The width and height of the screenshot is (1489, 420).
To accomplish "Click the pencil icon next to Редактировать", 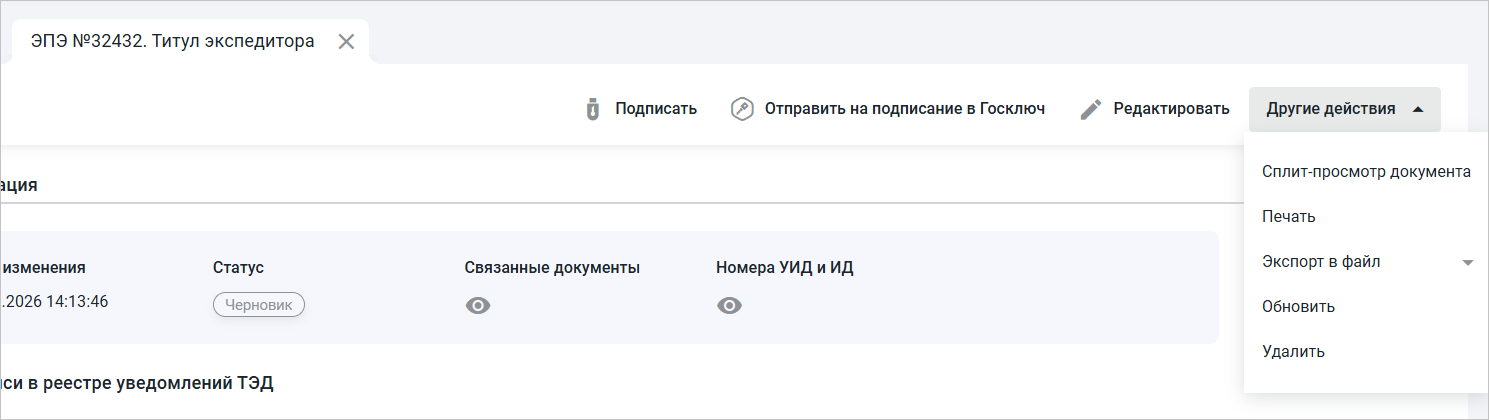I will [x=1091, y=109].
